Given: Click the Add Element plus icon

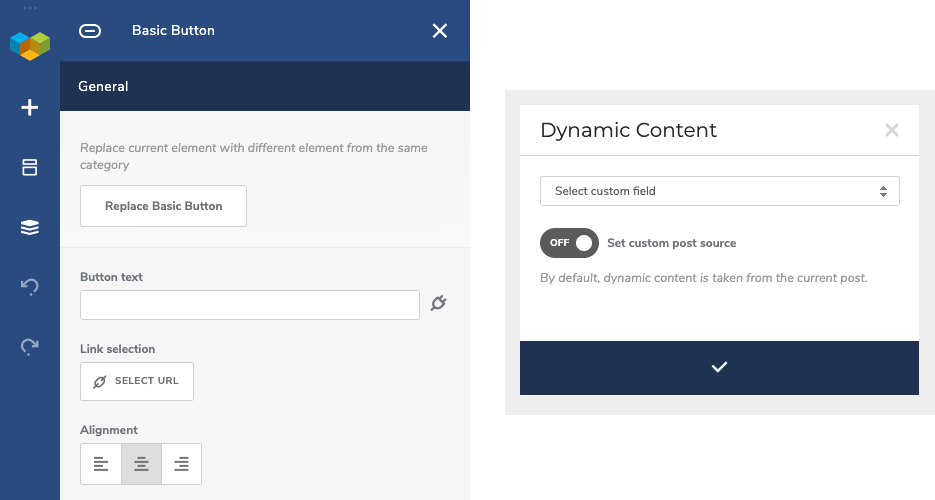Looking at the screenshot, I should tap(30, 108).
